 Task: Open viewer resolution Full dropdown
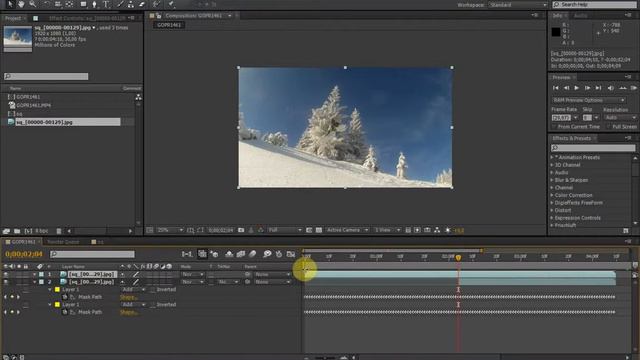[x=285, y=230]
